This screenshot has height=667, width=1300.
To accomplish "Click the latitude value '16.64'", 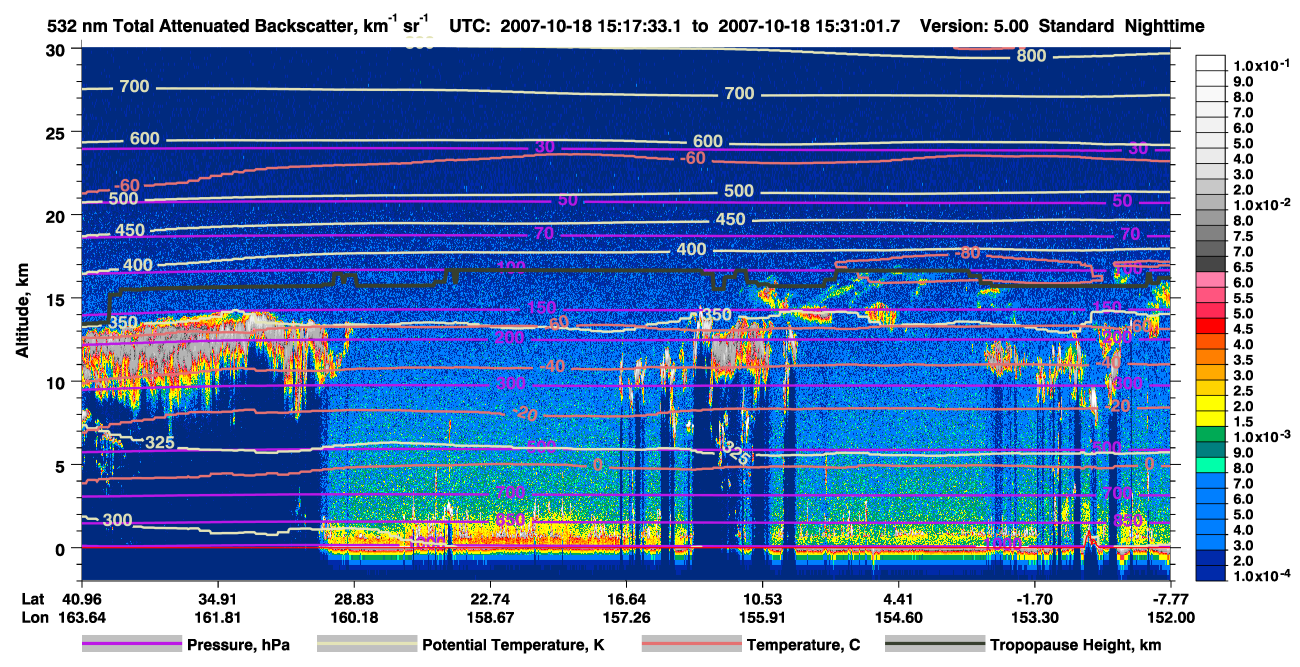I will coord(626,599).
